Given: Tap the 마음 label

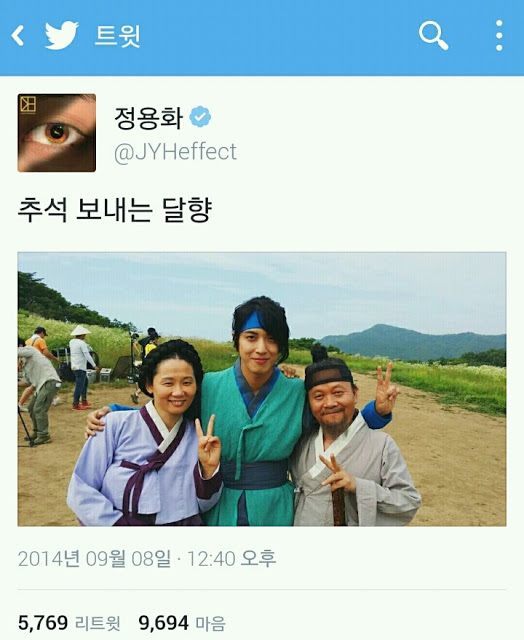Looking at the screenshot, I should pyautogui.click(x=210, y=624).
